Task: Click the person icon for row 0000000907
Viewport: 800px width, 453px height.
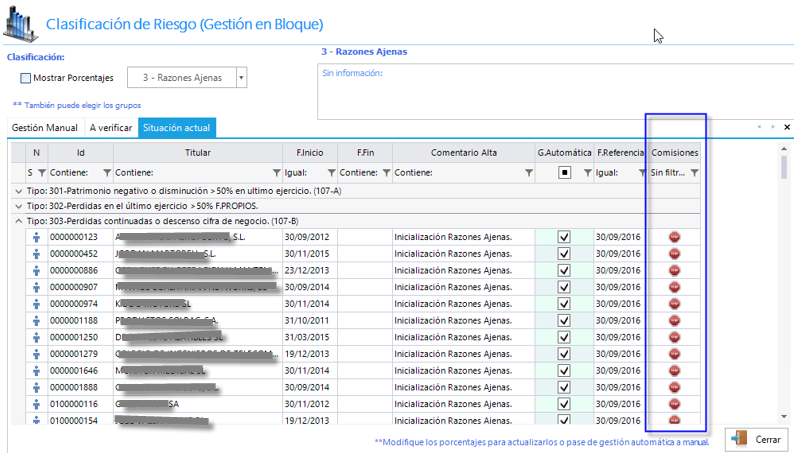Action: click(x=36, y=287)
